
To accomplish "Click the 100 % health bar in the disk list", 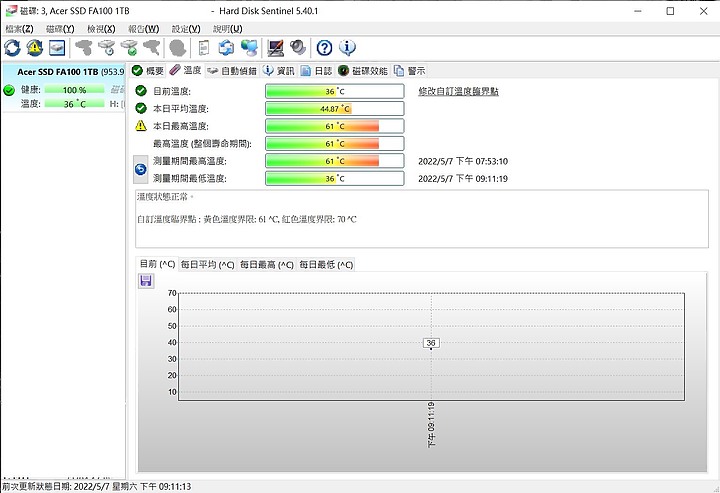I will click(x=74, y=90).
